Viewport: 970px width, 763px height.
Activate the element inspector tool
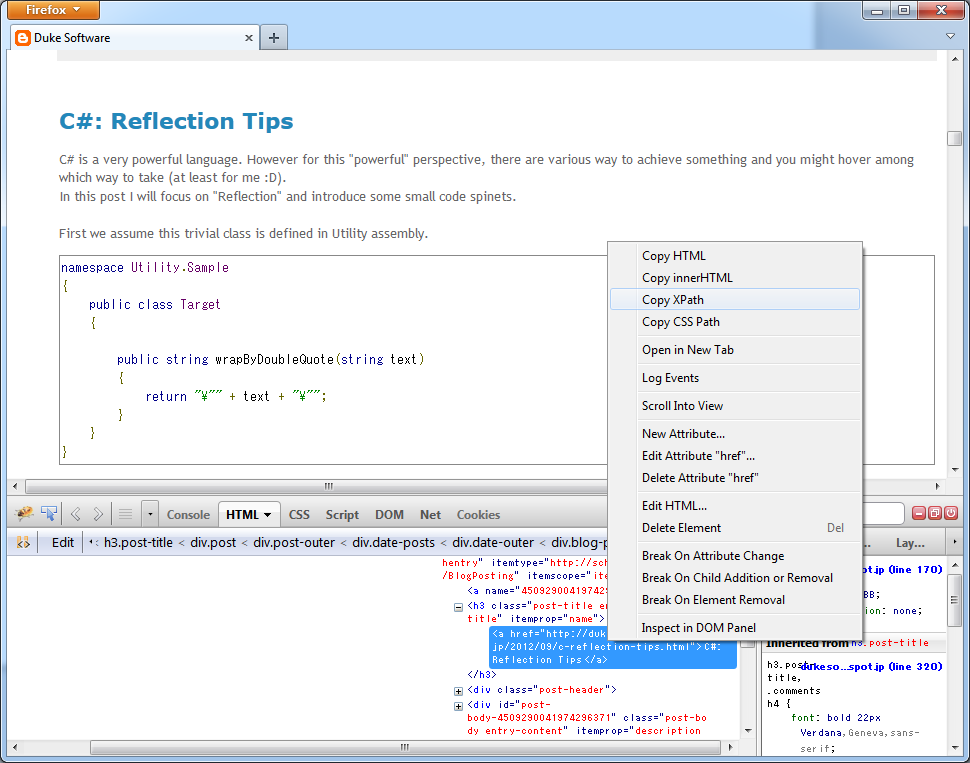tap(48, 513)
